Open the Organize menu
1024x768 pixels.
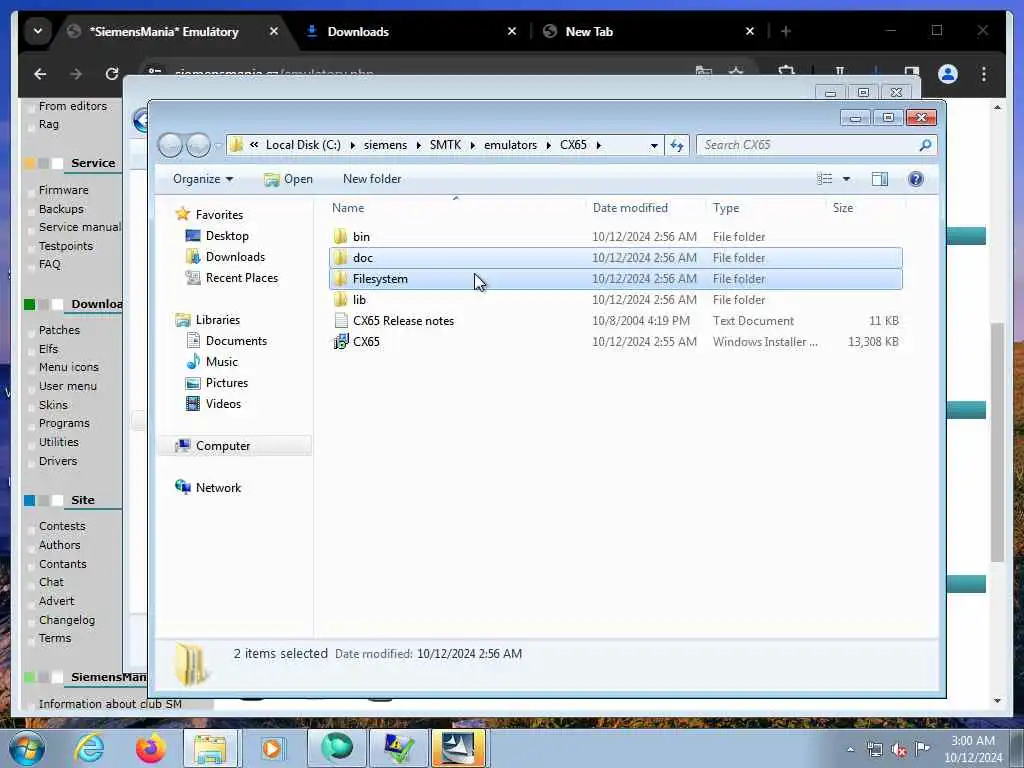202,179
